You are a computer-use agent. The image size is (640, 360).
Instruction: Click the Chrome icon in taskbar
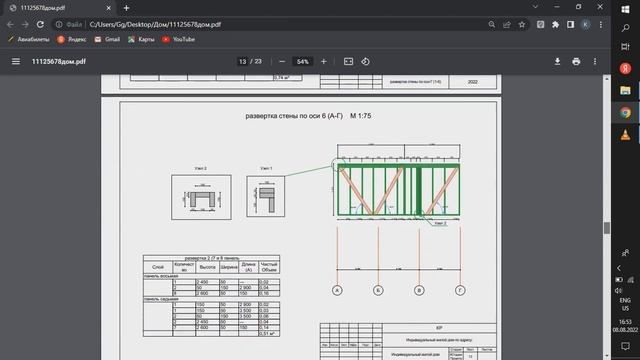[625, 112]
